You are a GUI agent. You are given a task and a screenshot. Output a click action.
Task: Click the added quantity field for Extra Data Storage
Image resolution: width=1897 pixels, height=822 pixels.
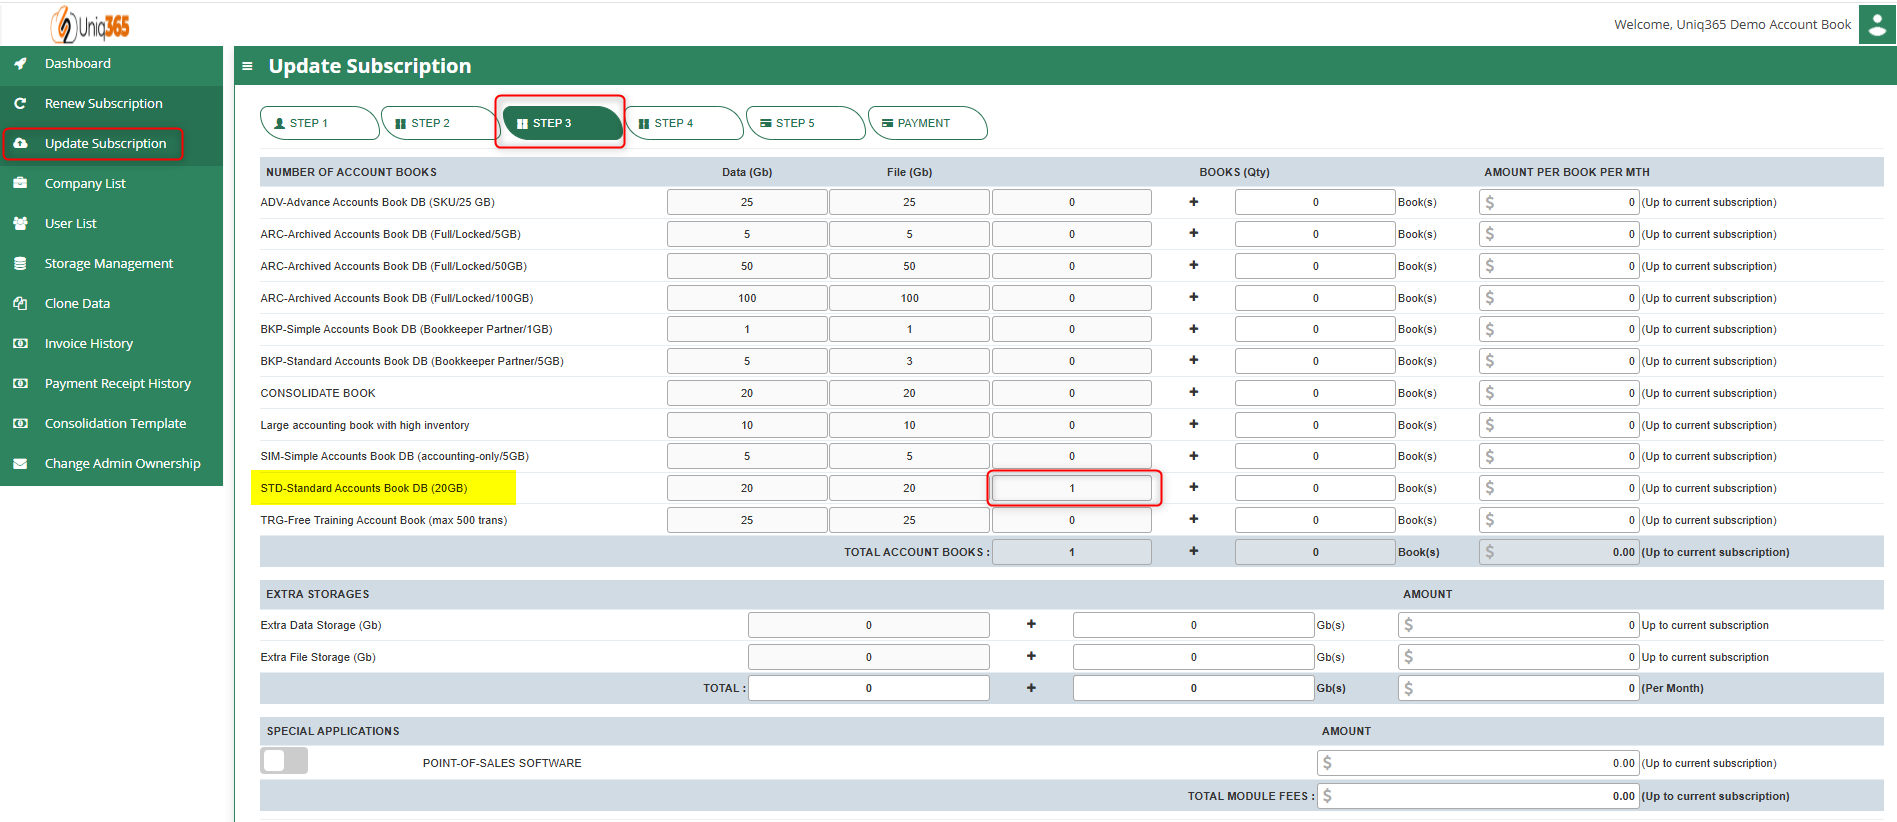click(1193, 625)
